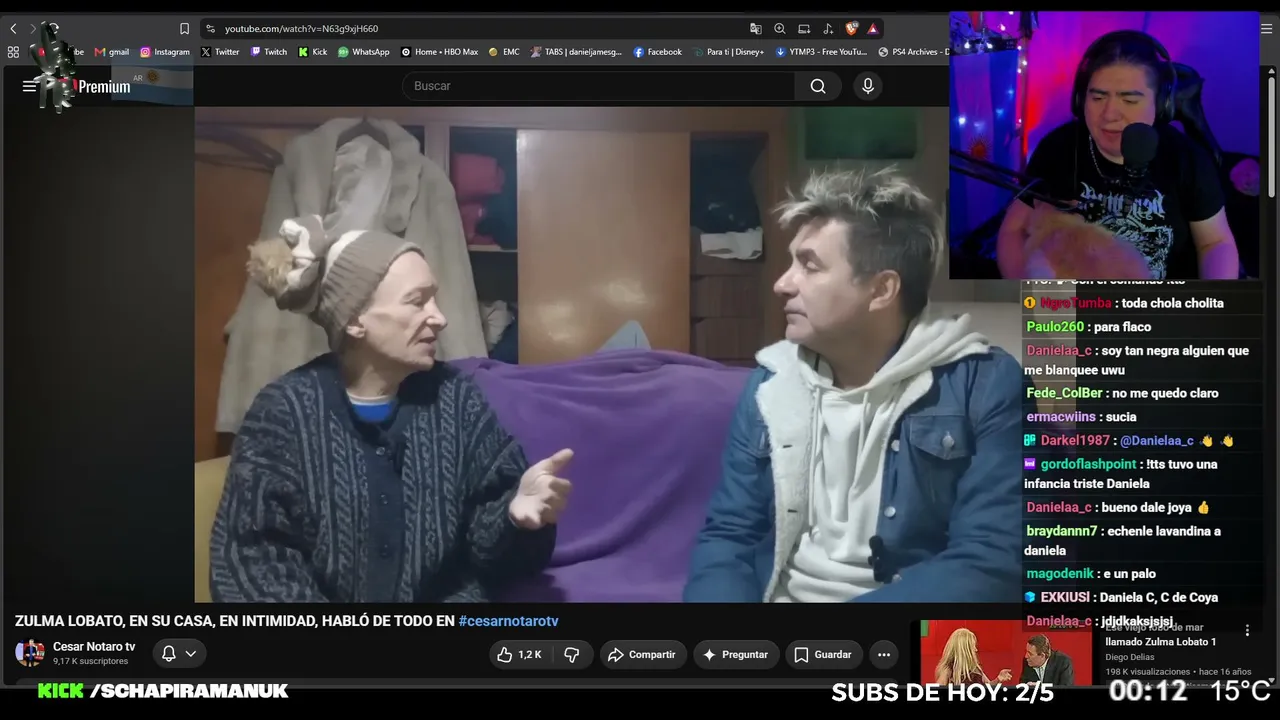Viewport: 1280px width, 720px height.
Task: Click the ermacwiins username in chat
Action: tap(1062, 417)
